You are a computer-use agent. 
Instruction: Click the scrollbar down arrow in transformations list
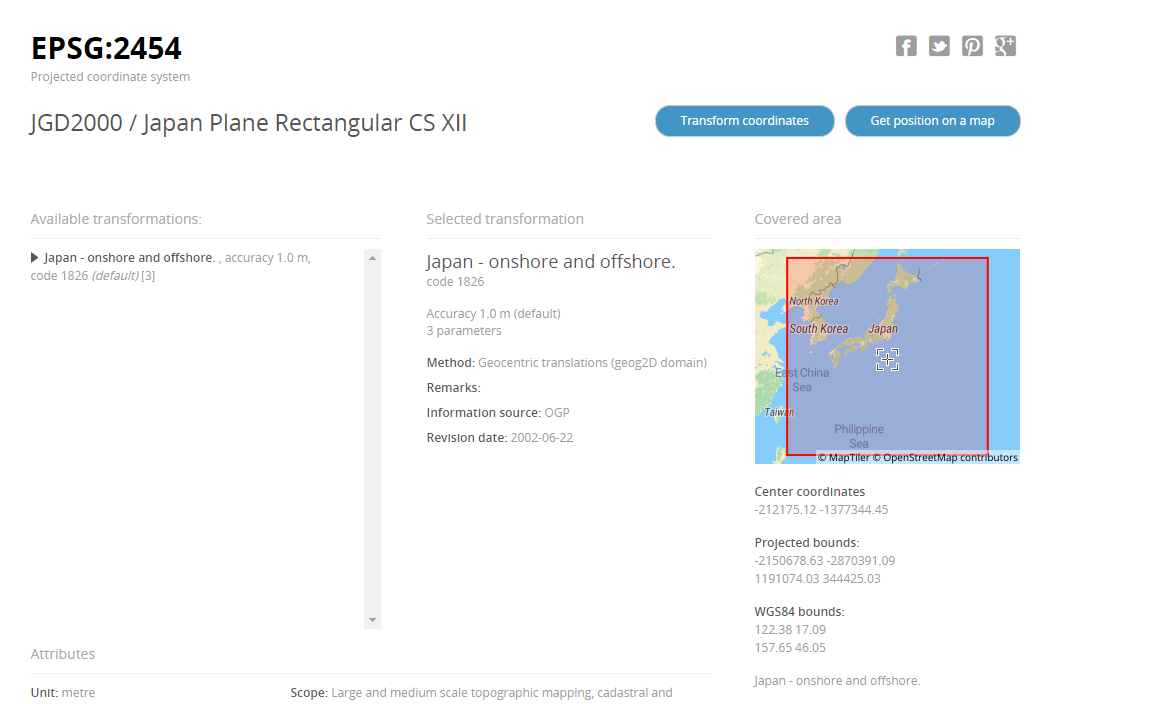[x=372, y=620]
